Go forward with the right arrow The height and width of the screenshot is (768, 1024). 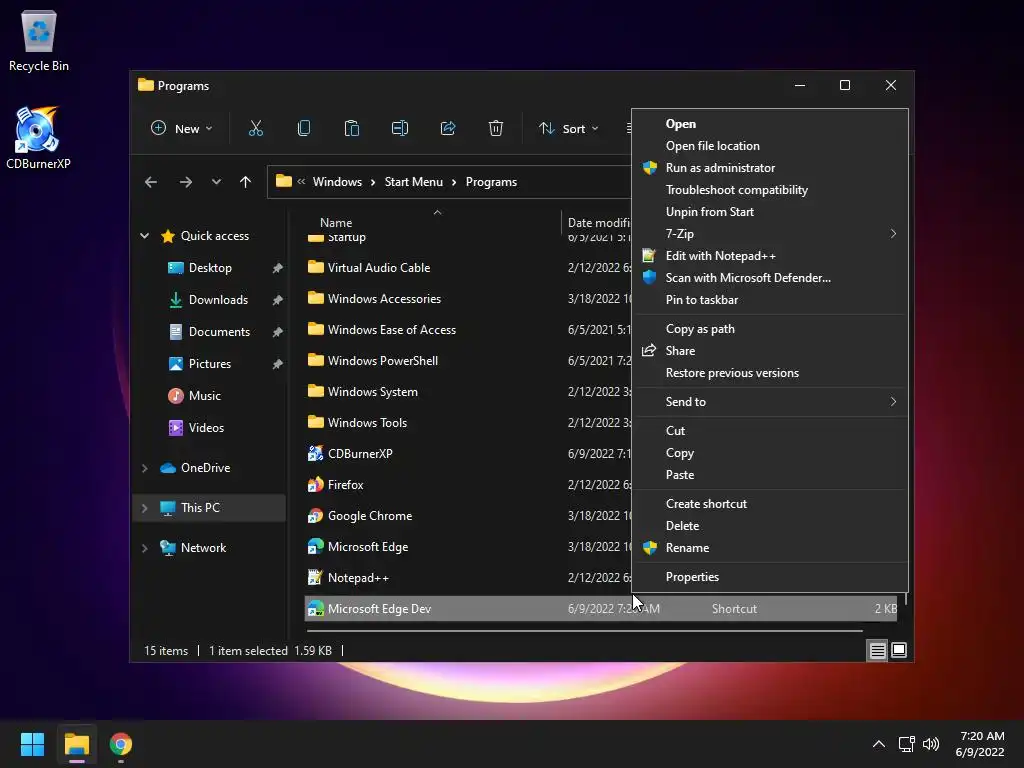[185, 182]
